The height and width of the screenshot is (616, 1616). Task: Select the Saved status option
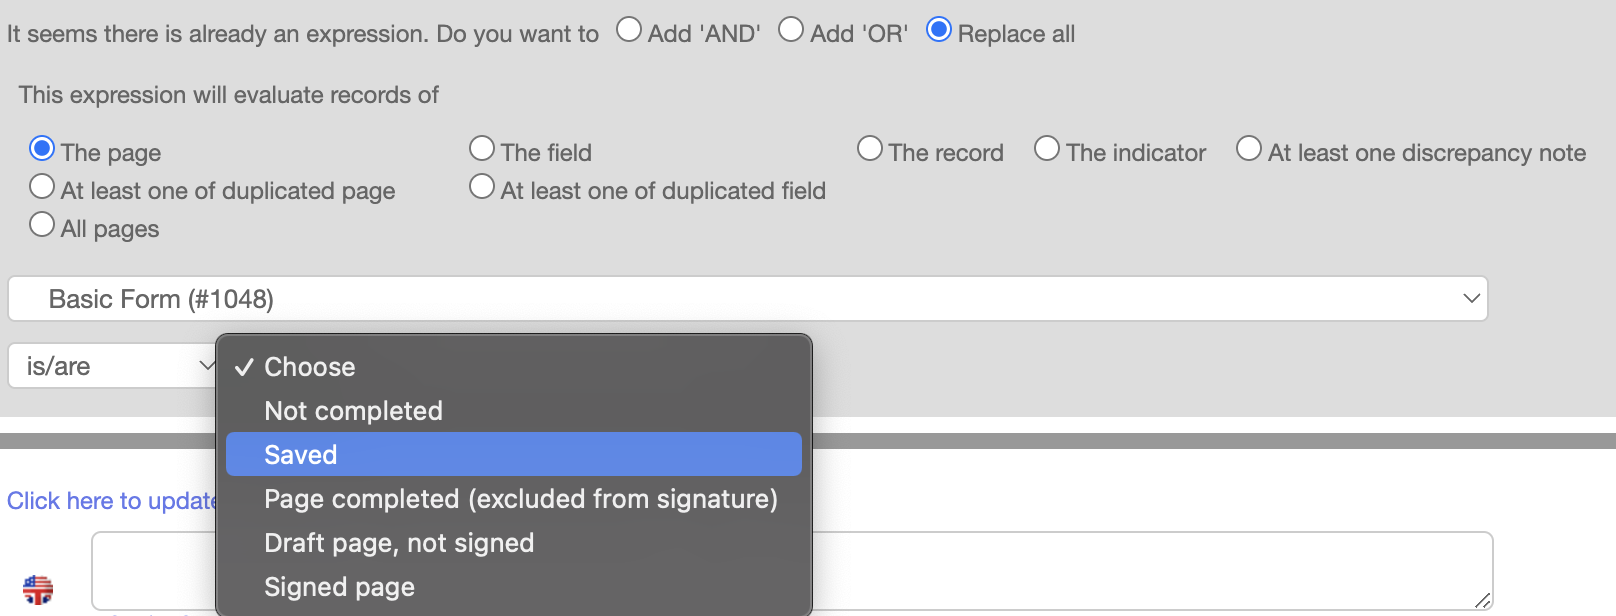click(x=301, y=455)
